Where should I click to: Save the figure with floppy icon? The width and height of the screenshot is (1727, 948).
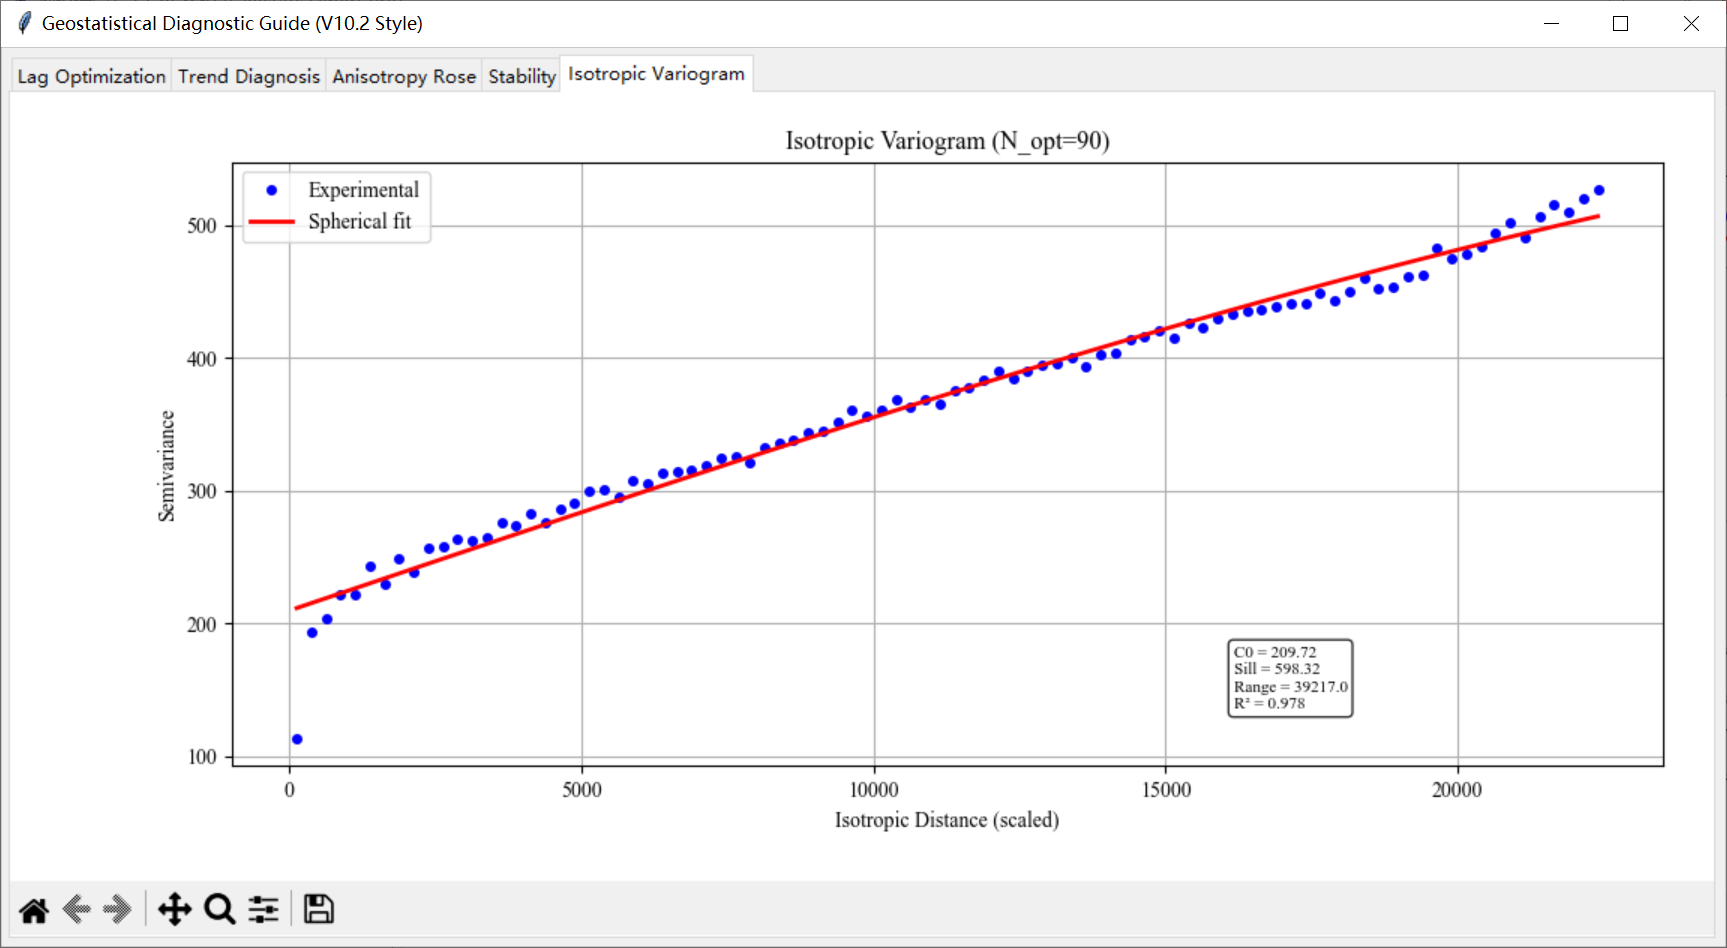[x=319, y=910]
